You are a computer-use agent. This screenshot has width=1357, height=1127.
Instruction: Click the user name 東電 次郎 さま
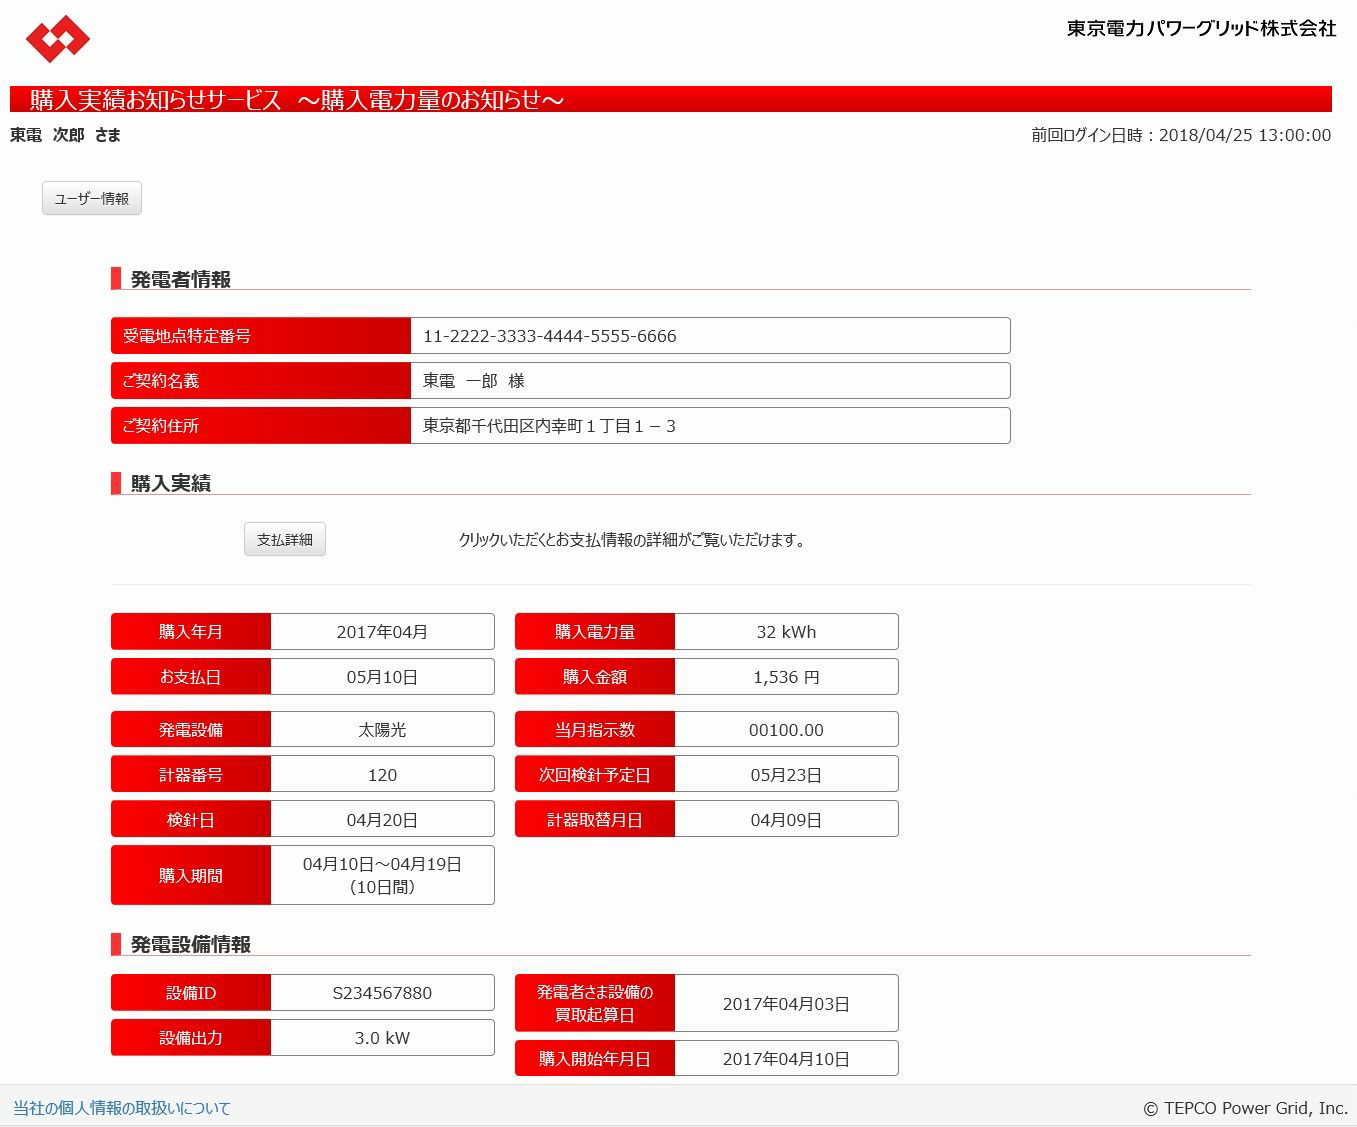point(66,135)
